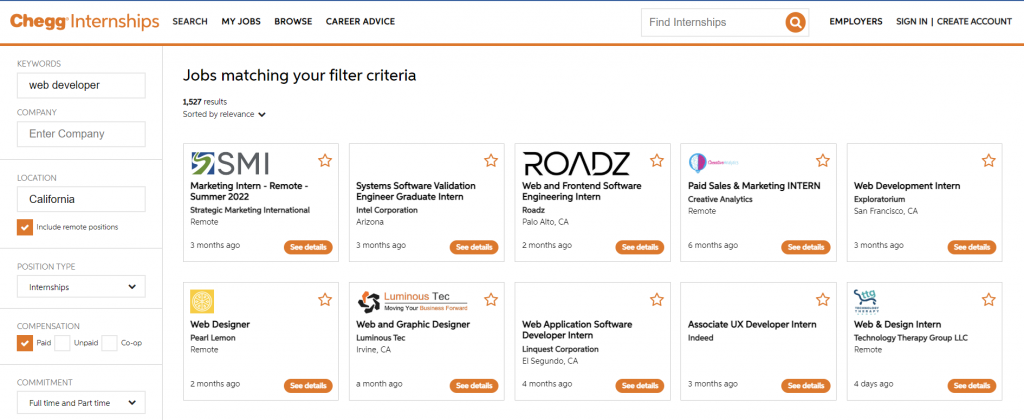Click the orange search magnifier icon
The image size is (1024, 420).
coord(795,22)
